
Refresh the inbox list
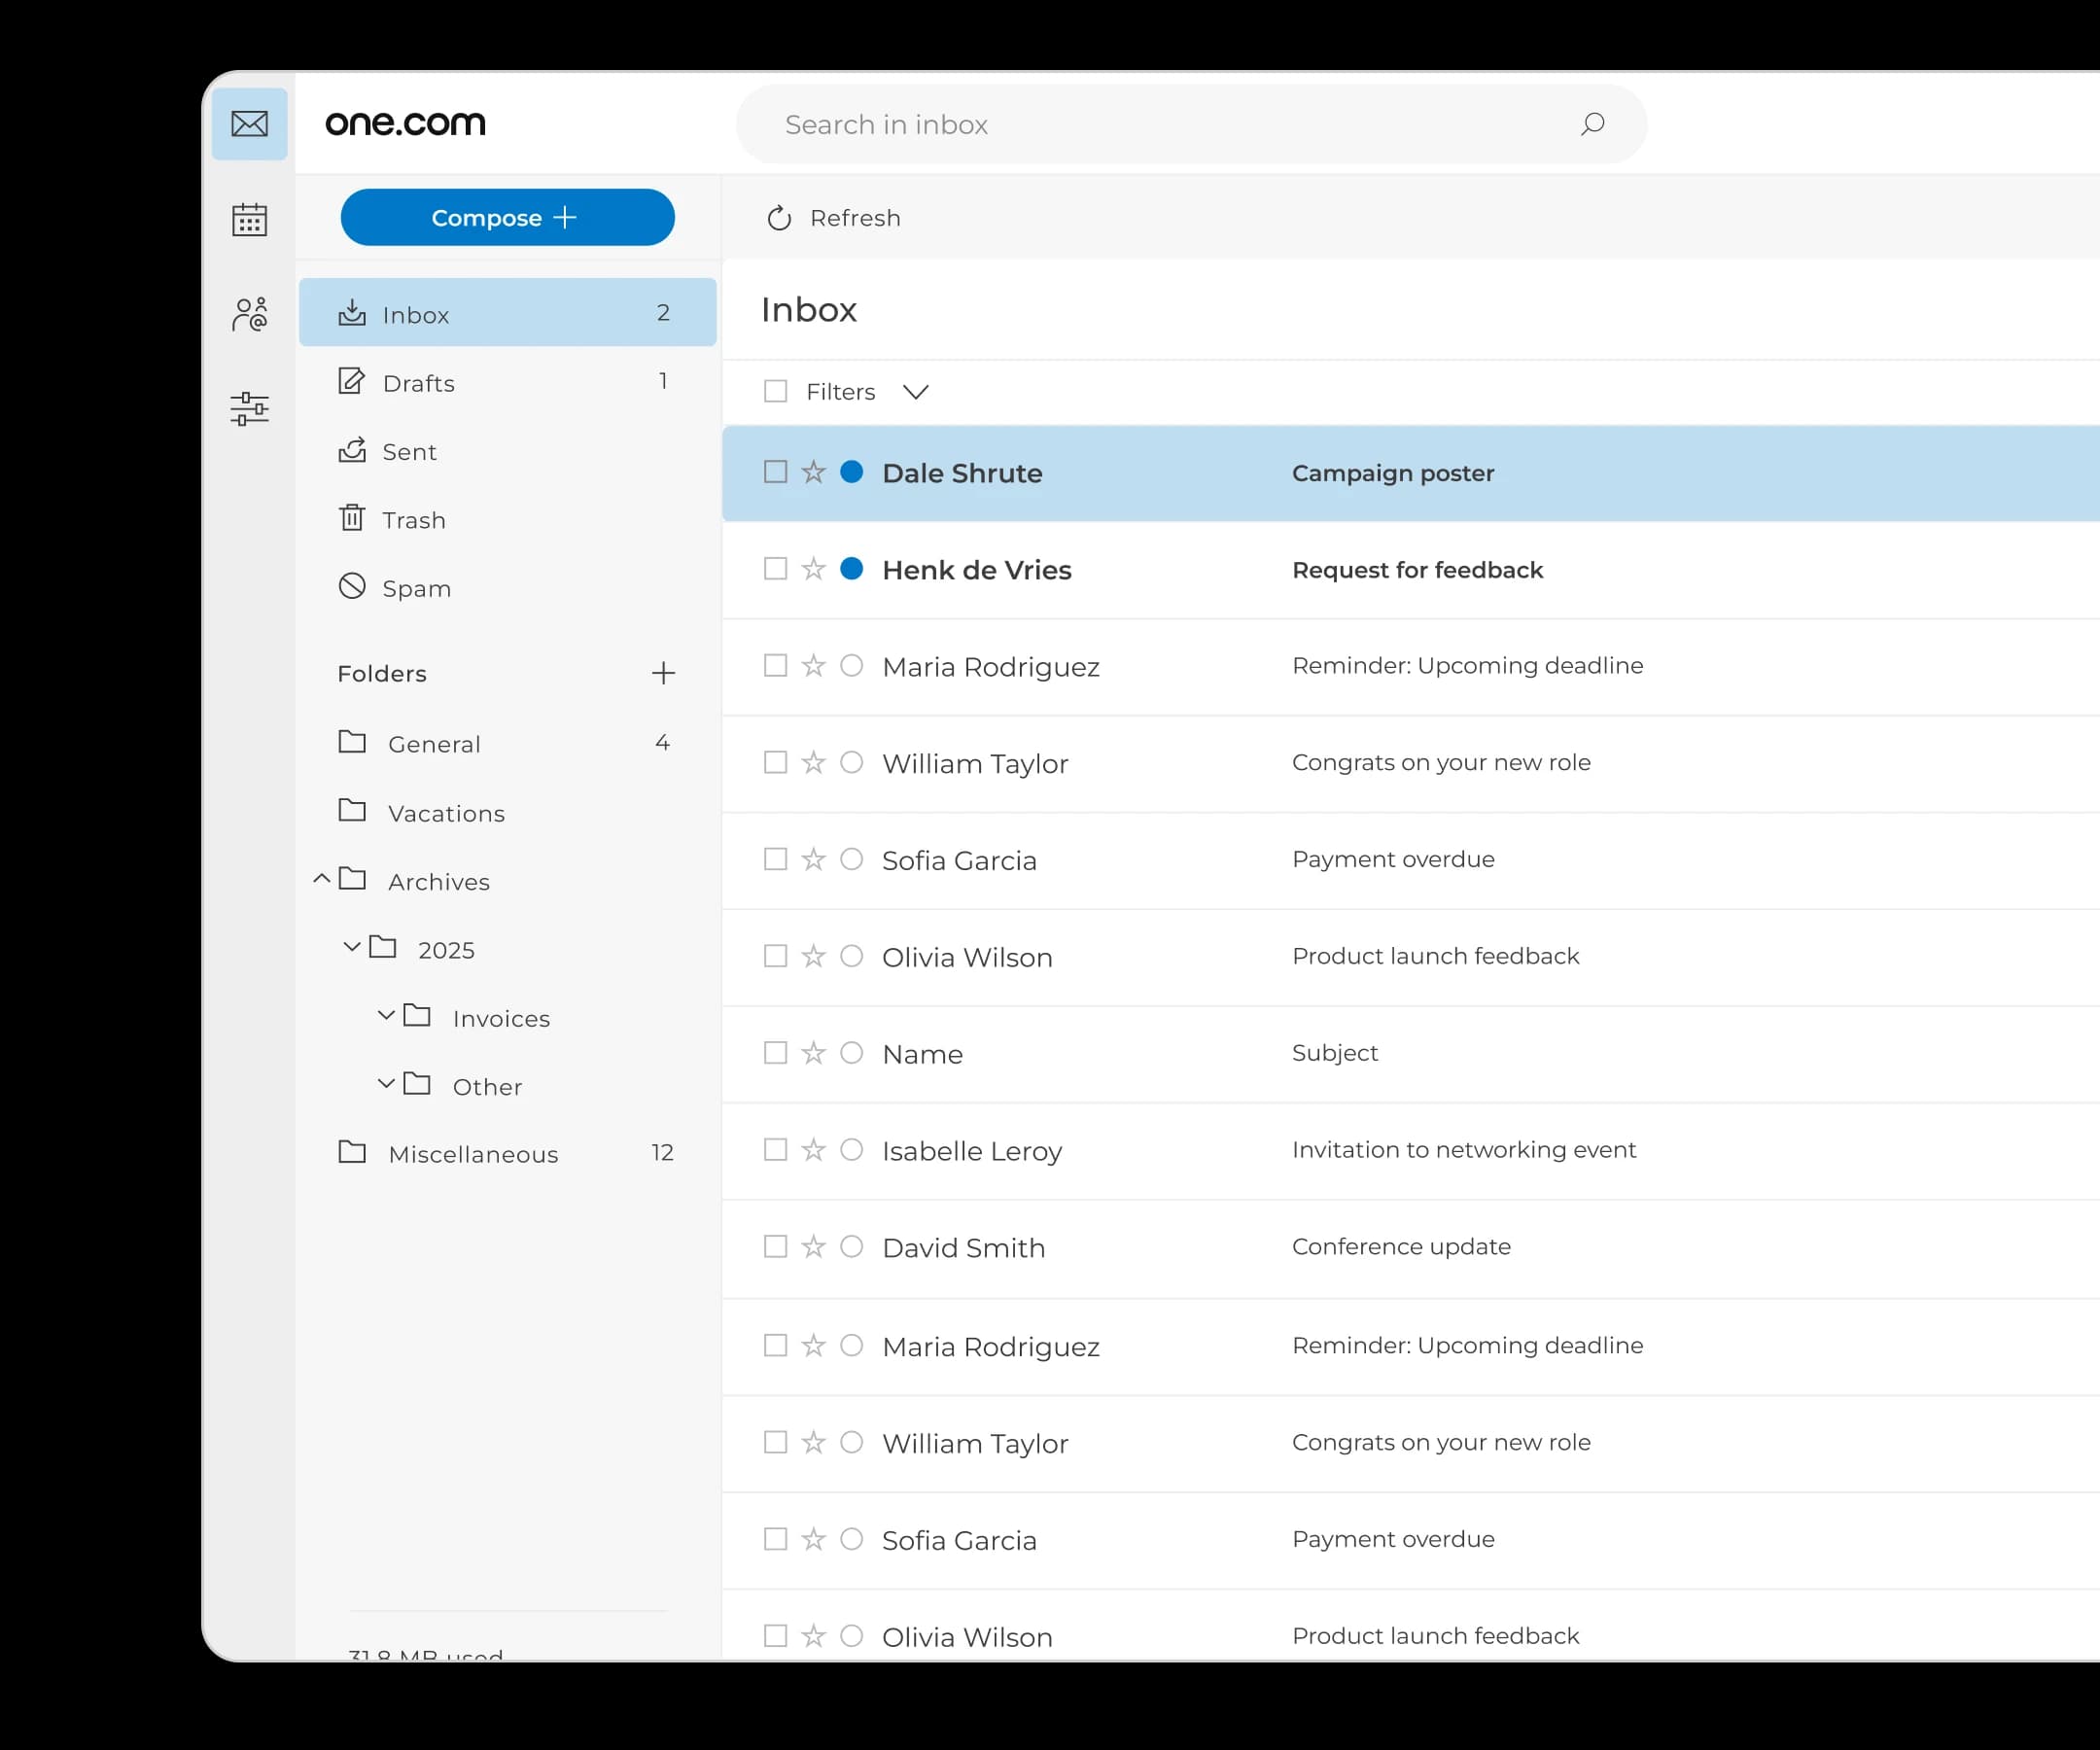[833, 218]
